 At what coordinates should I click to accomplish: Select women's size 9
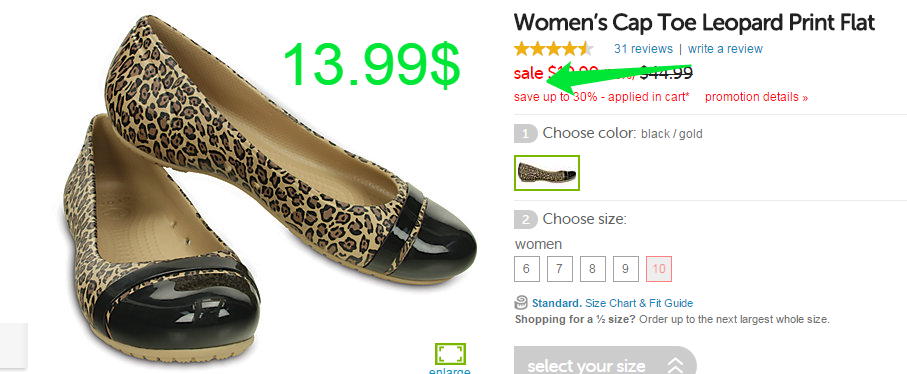coord(626,269)
